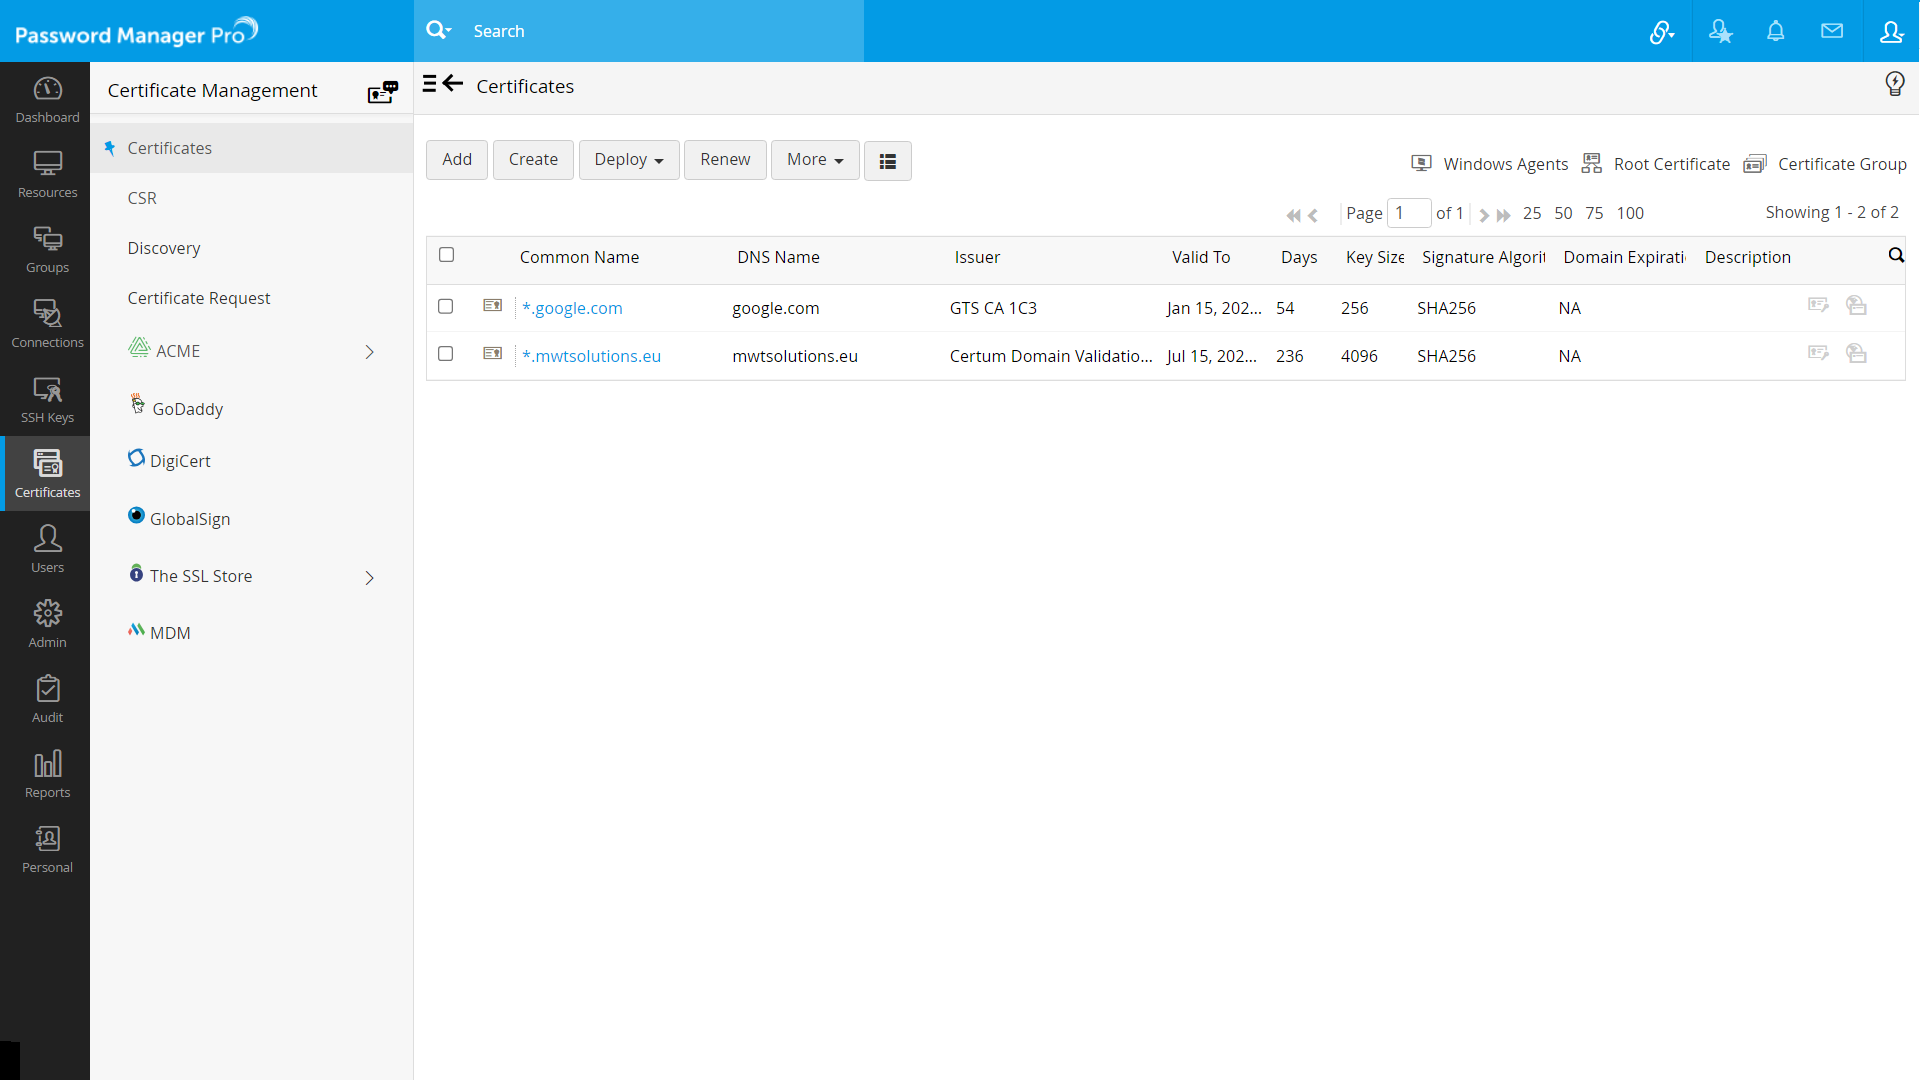Open the Deploy dropdown
The height and width of the screenshot is (1080, 1920).
628,159
